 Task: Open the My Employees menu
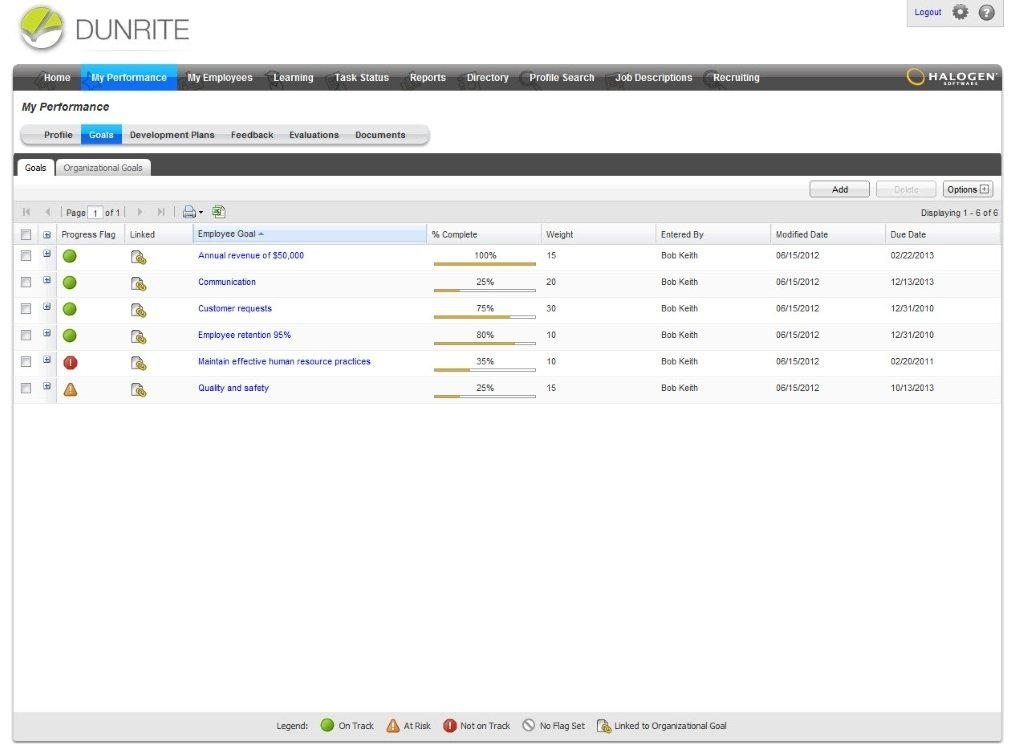(x=219, y=78)
